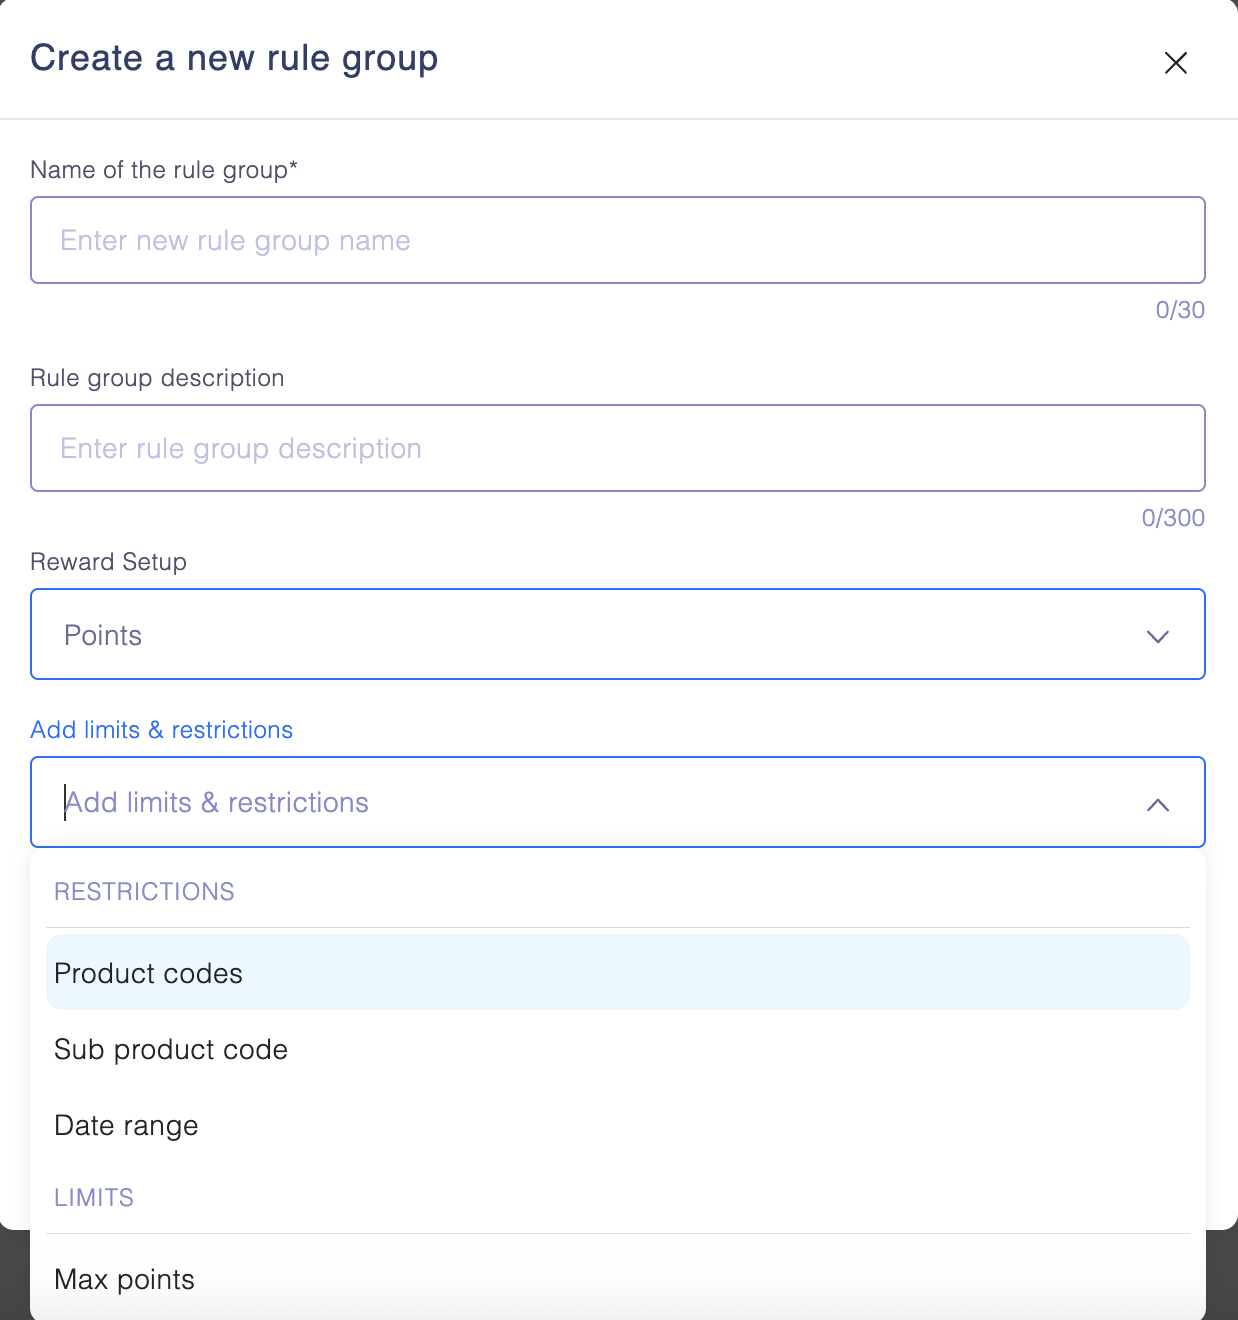Click the Reward Setup chevron-down arrow
This screenshot has height=1320, width=1238.
tap(1157, 637)
